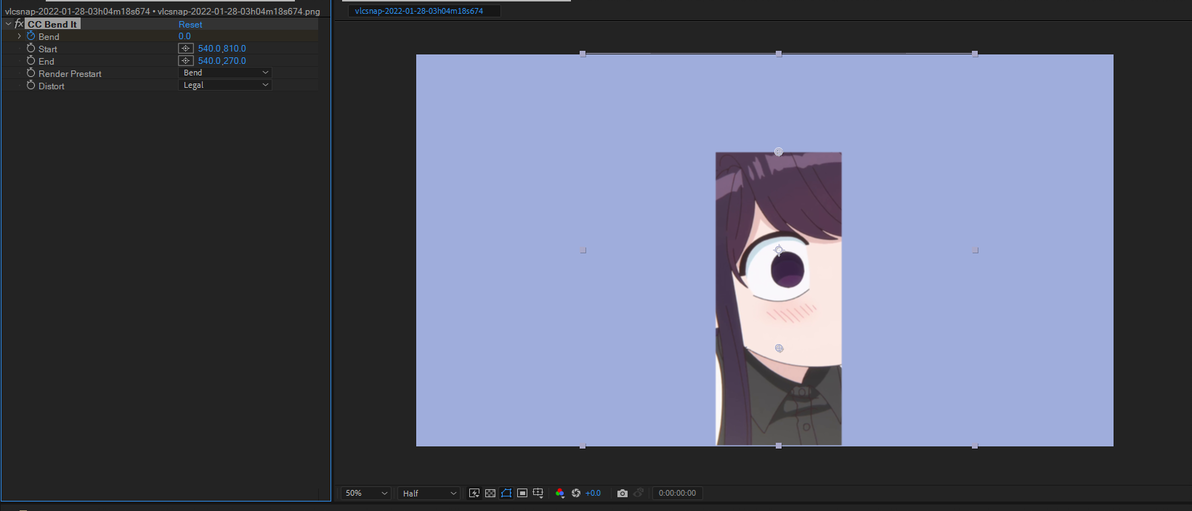The image size is (1192, 511).
Task: Click the End point crosshair picker
Action: point(185,61)
